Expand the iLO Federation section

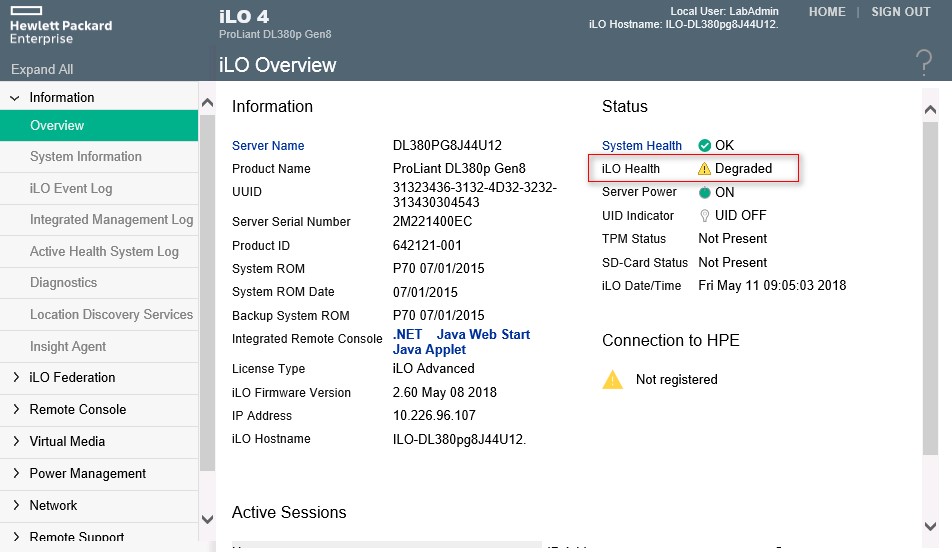pos(15,378)
